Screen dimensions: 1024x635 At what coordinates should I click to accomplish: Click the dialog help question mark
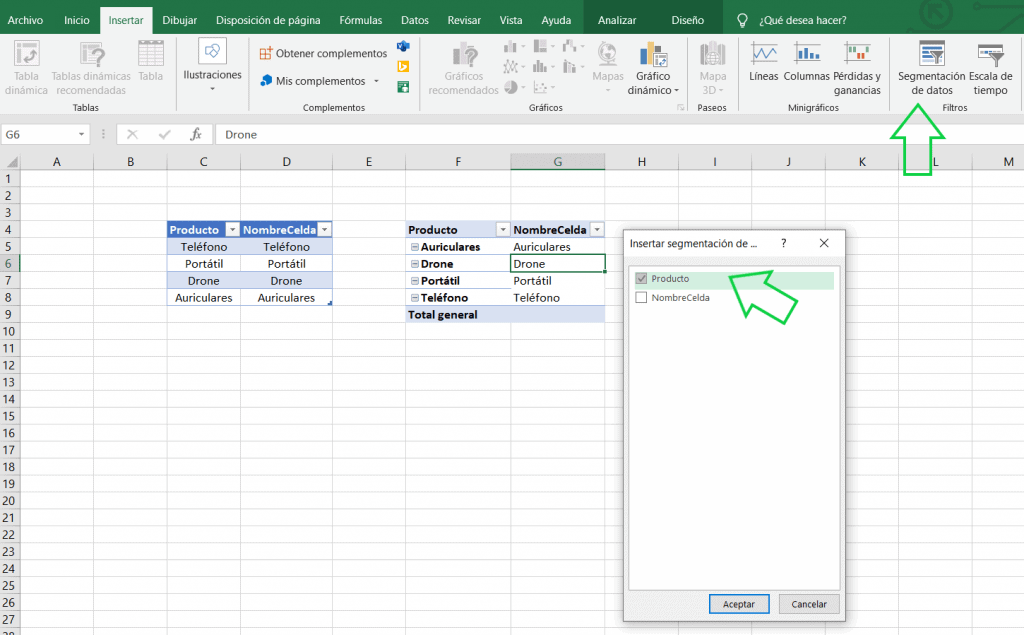[x=784, y=243]
